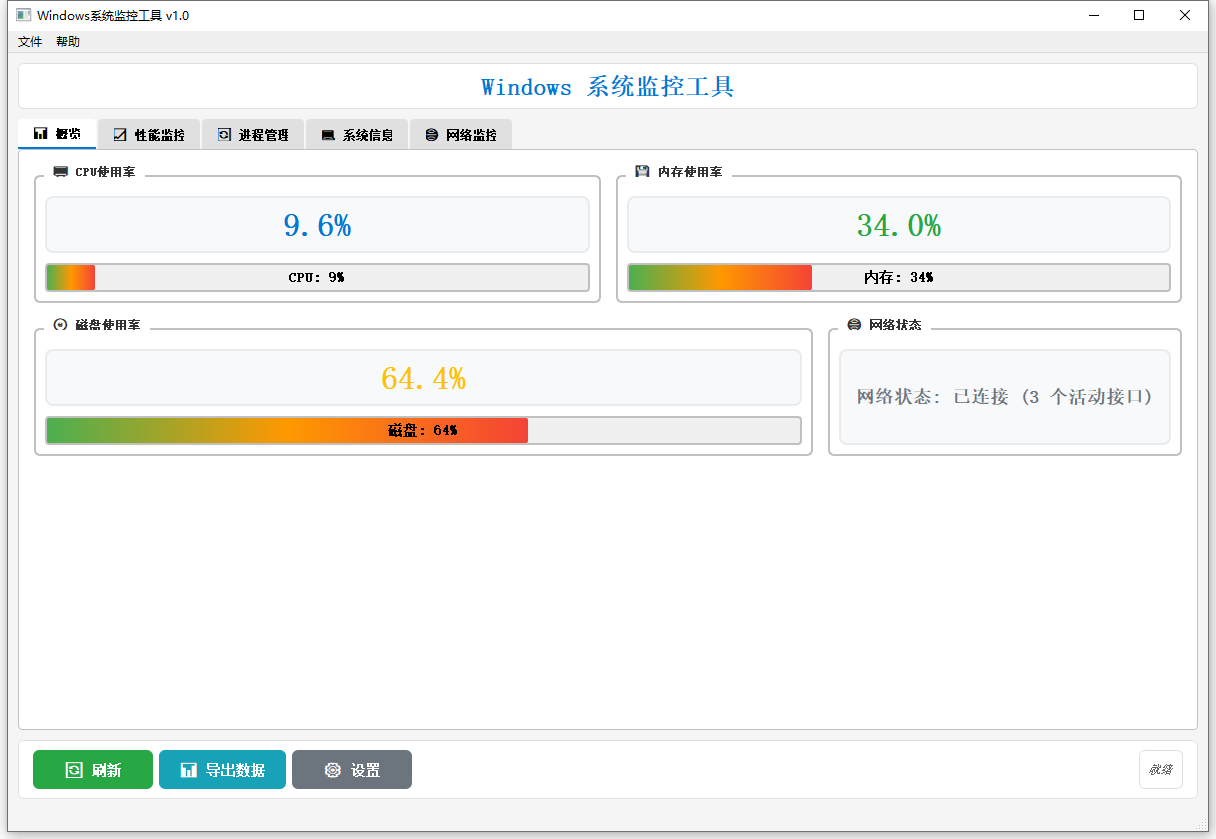Image resolution: width=1216 pixels, height=839 pixels.
Task: Click the CPU使用率 group title
Action: coord(105,172)
